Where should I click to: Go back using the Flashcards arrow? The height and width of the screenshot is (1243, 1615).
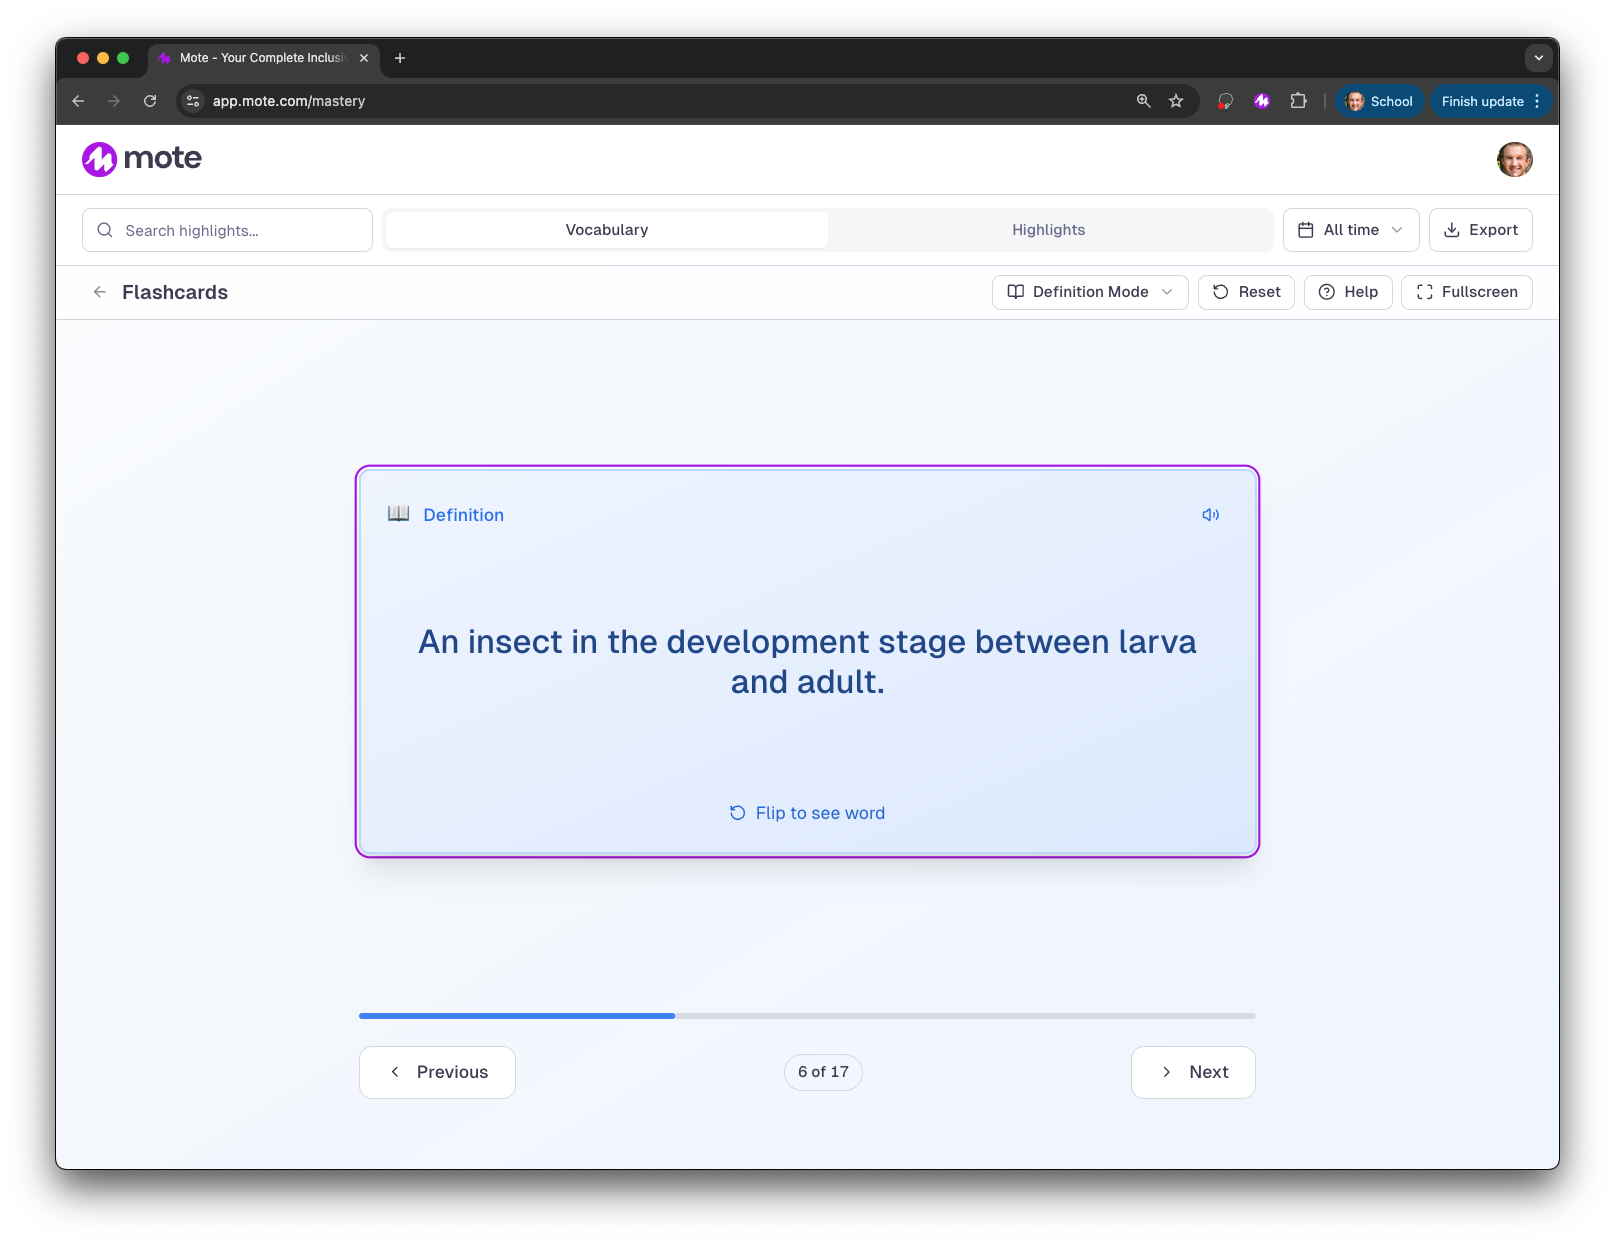[99, 292]
